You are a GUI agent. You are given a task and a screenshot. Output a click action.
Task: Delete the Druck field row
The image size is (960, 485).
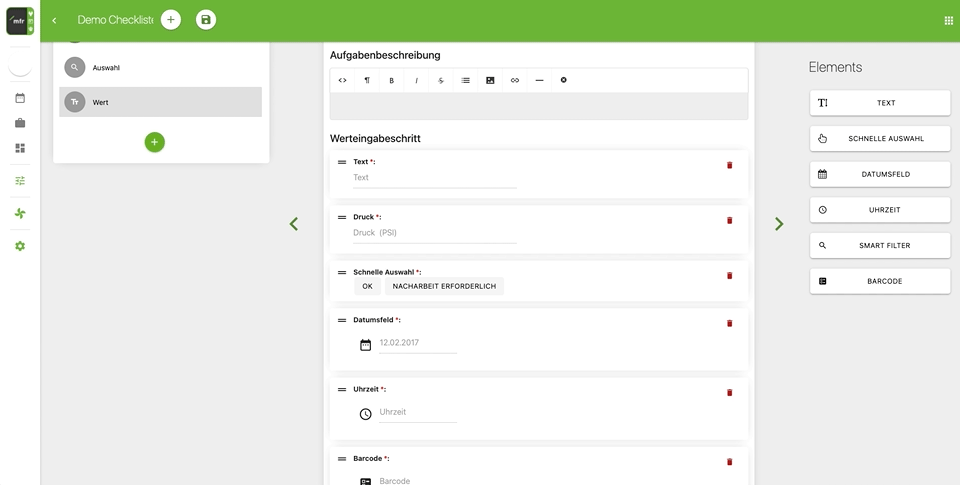(x=729, y=220)
